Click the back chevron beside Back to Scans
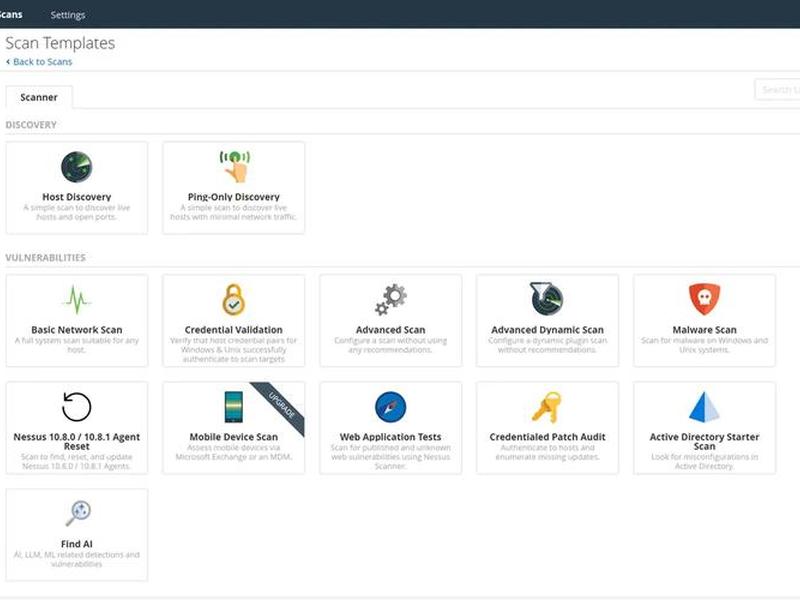Viewport: 800px width, 600px height. coord(8,62)
